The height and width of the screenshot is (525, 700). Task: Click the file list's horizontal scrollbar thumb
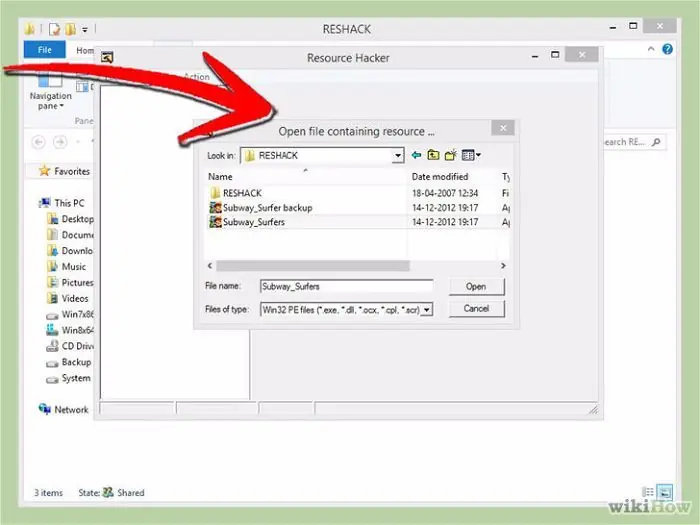(x=313, y=266)
